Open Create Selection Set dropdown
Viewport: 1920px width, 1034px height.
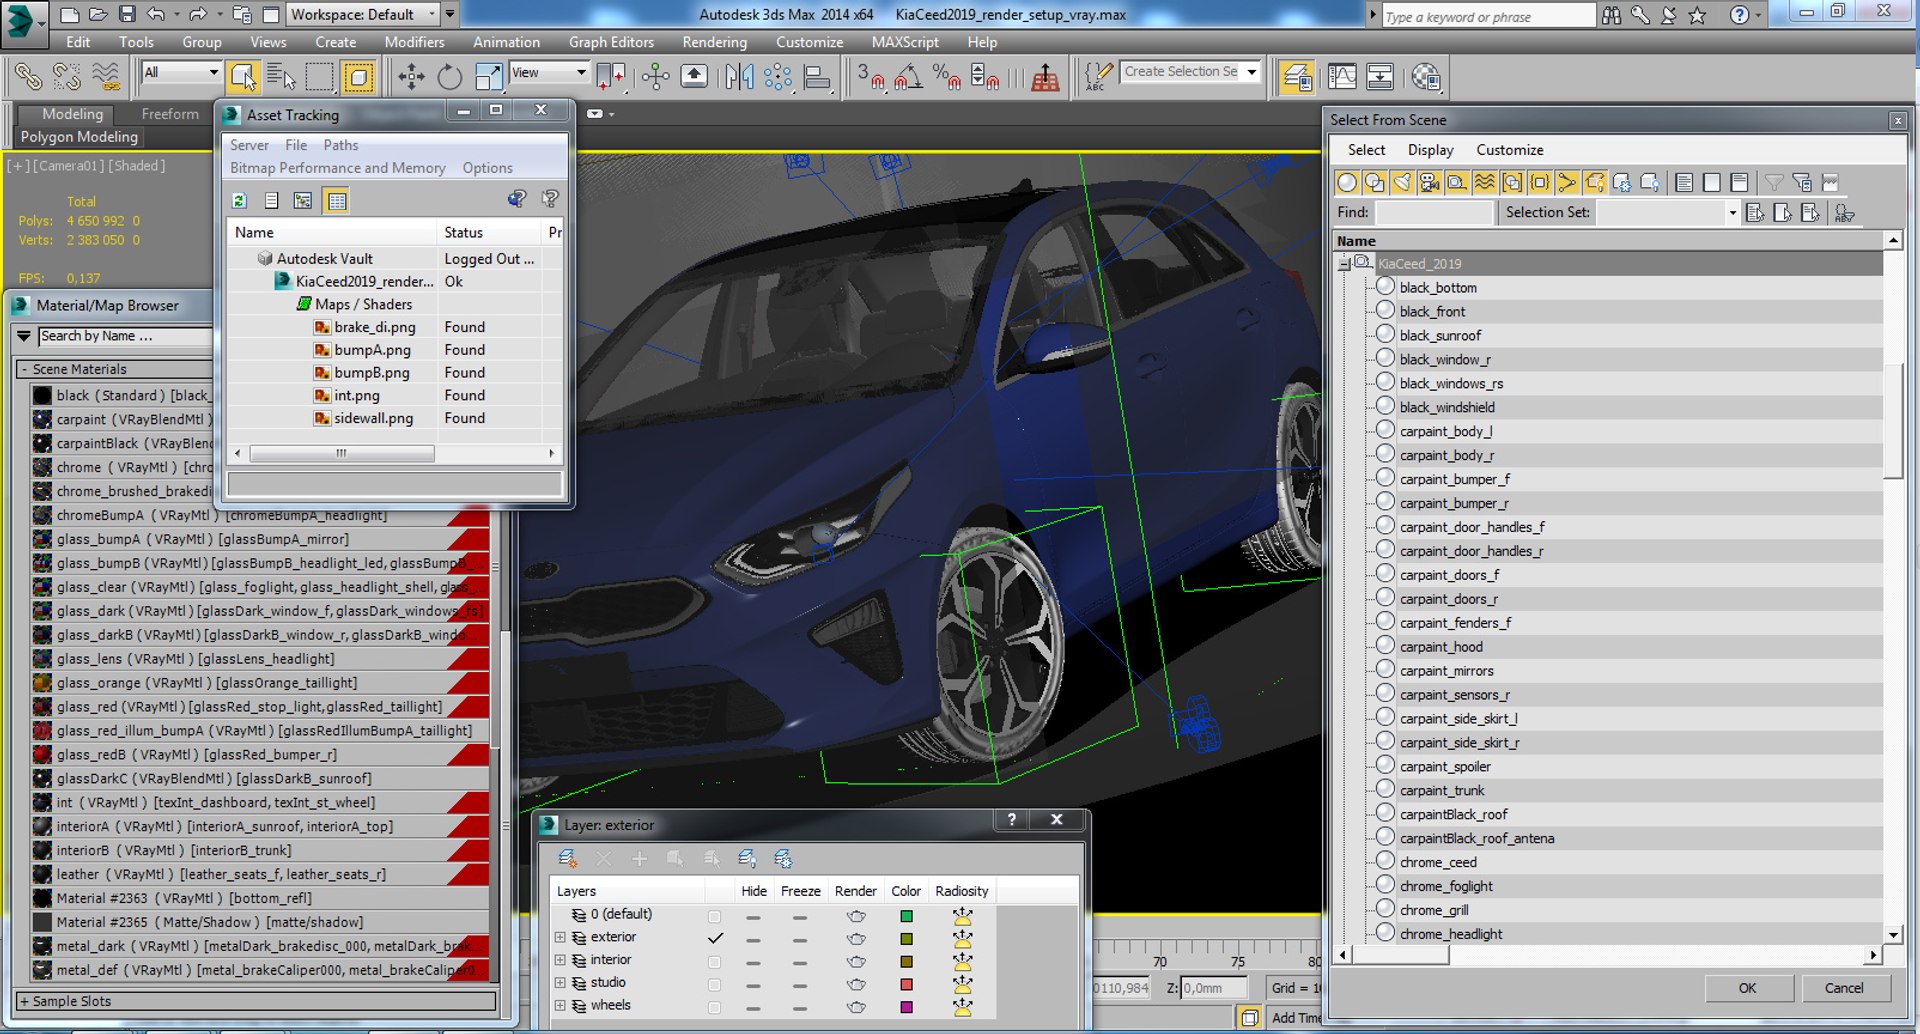1252,72
